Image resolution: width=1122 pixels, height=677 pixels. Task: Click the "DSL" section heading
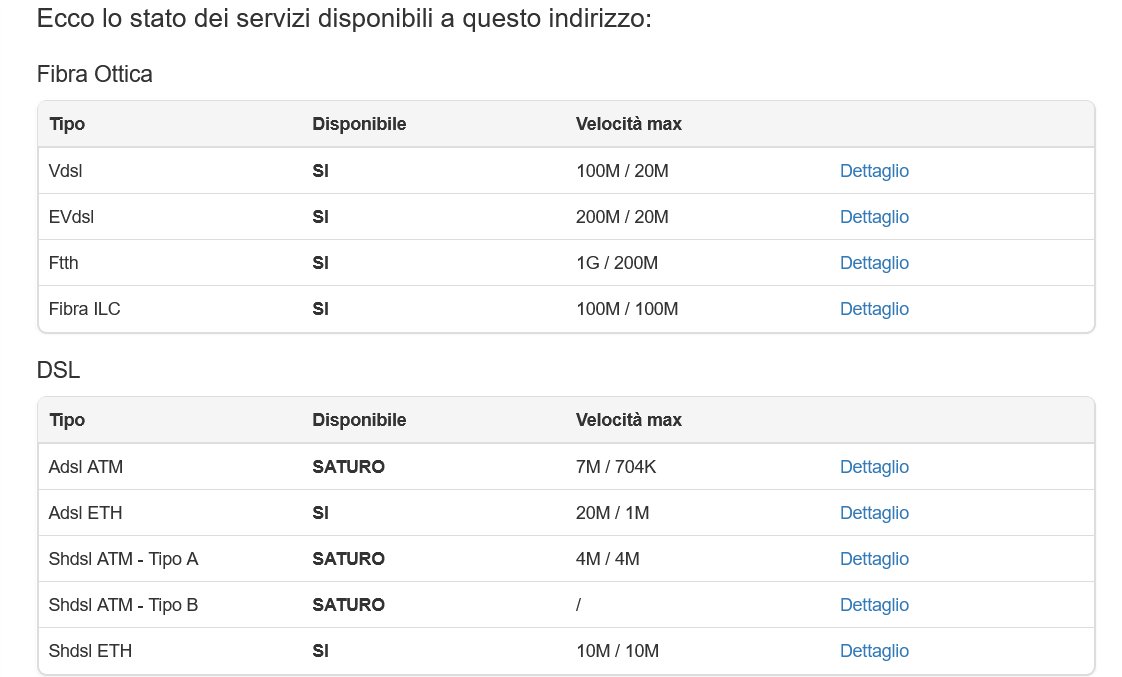58,370
